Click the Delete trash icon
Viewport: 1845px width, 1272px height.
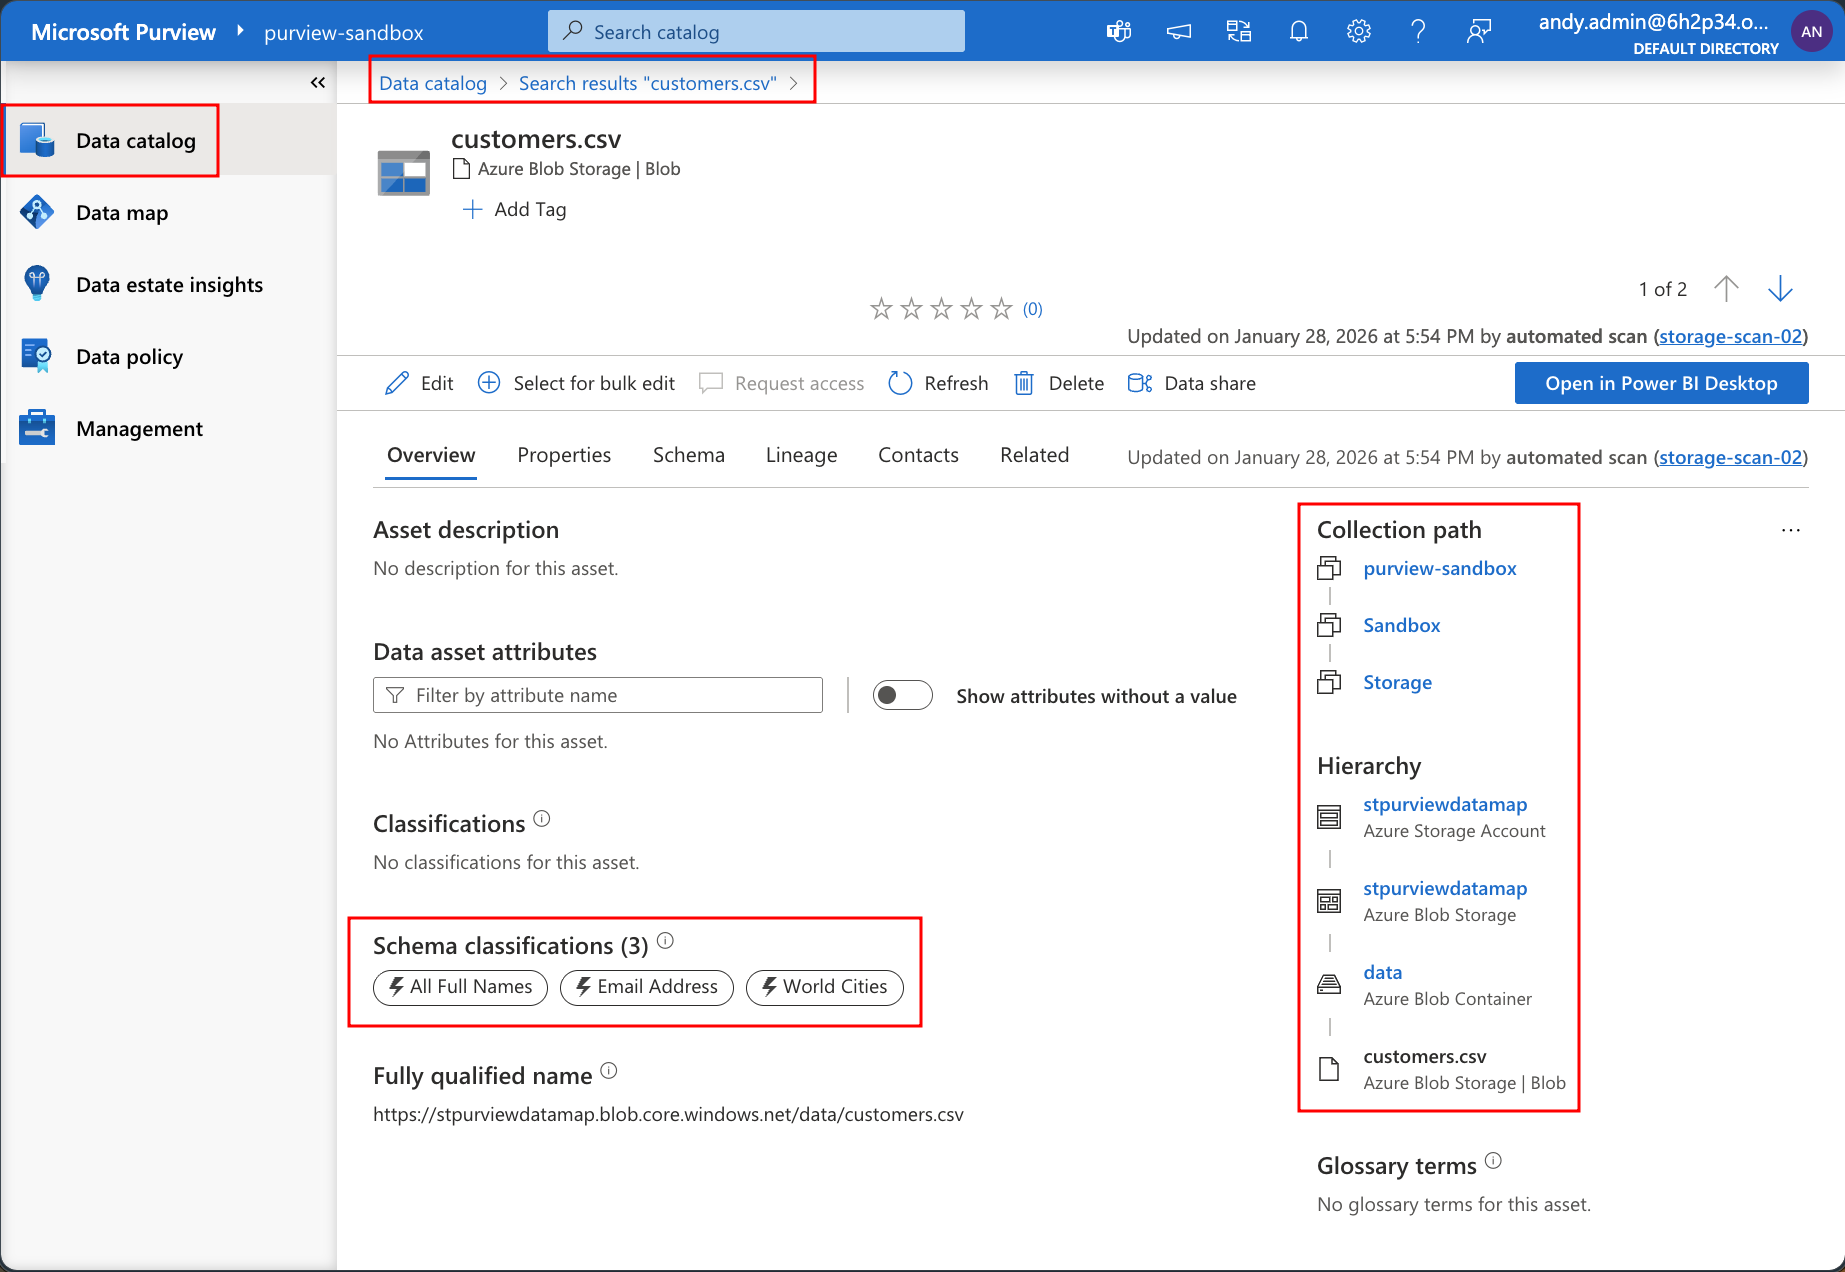(1024, 383)
